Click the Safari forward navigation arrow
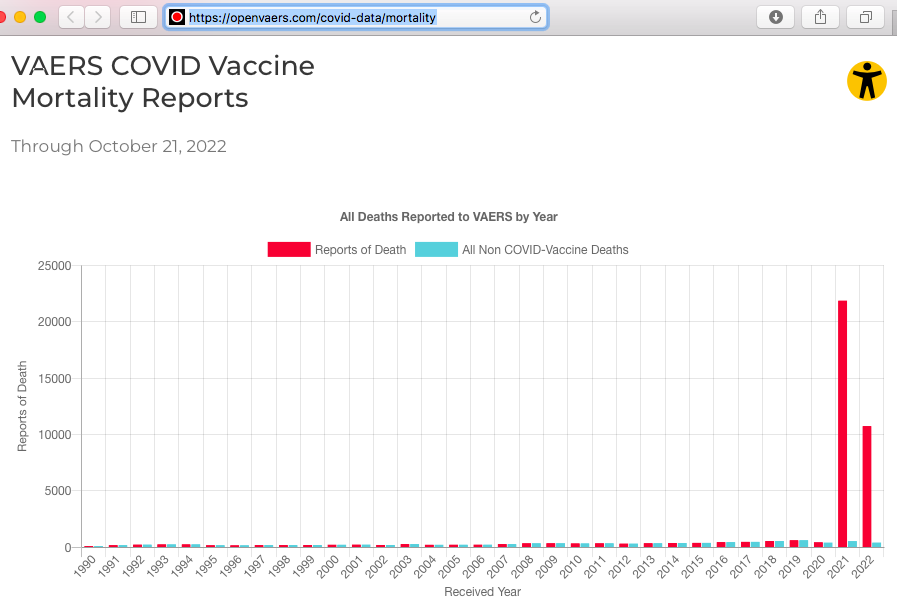Viewport: 897px width, 604px height. [98, 17]
